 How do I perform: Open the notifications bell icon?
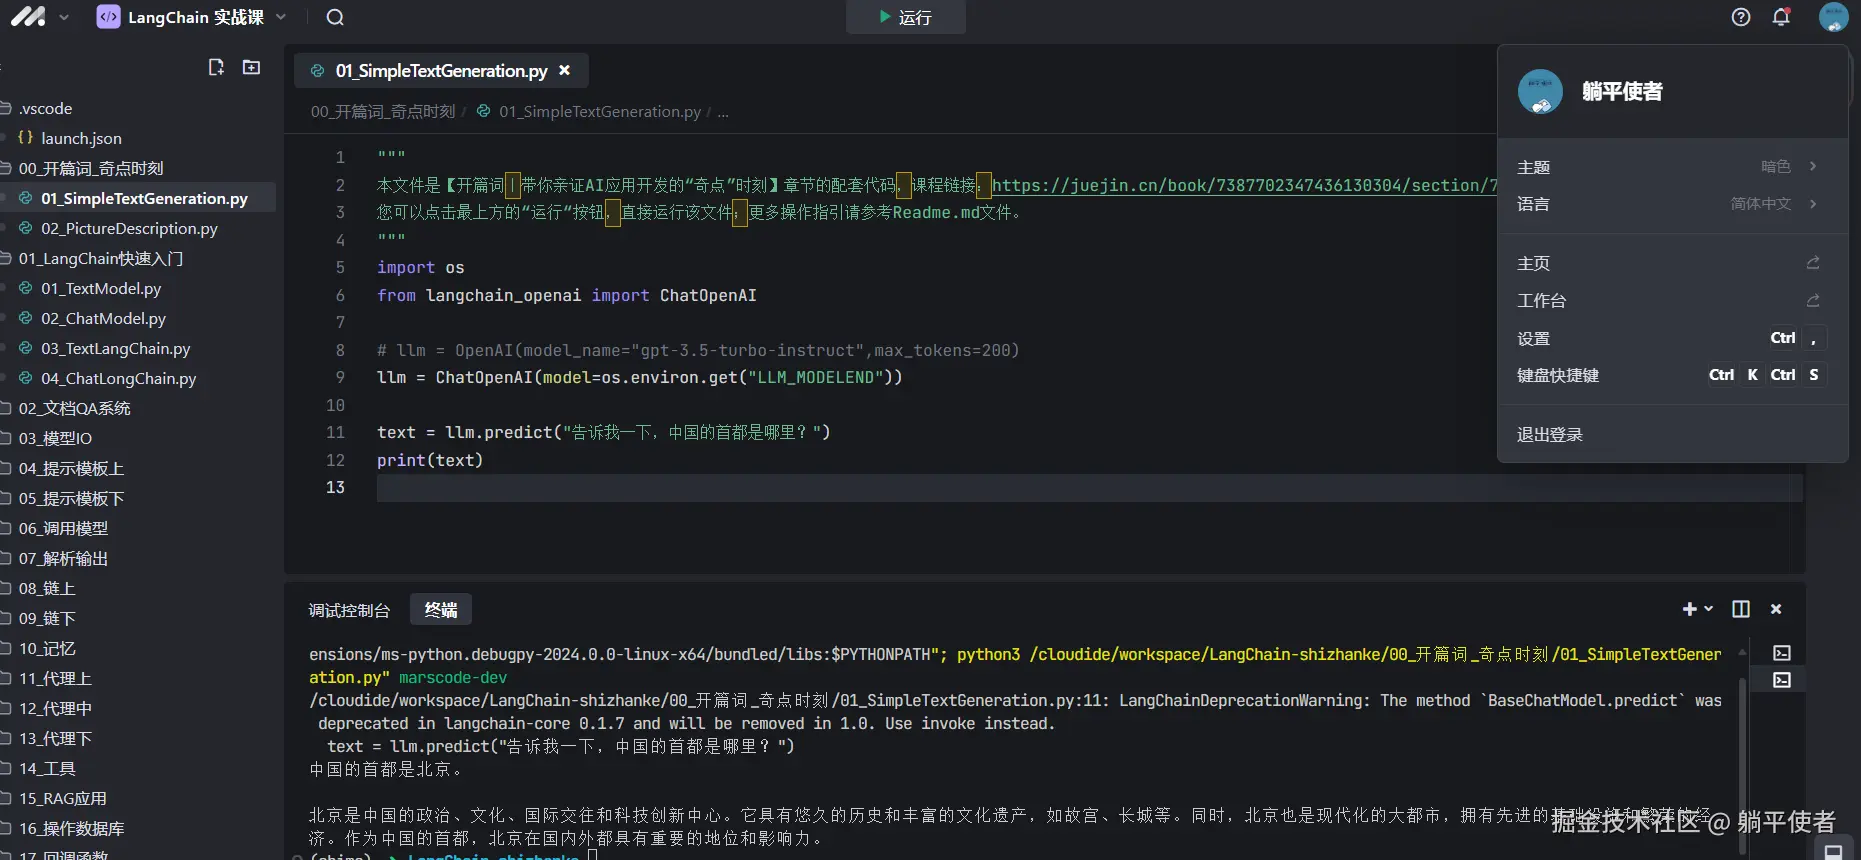click(x=1781, y=17)
